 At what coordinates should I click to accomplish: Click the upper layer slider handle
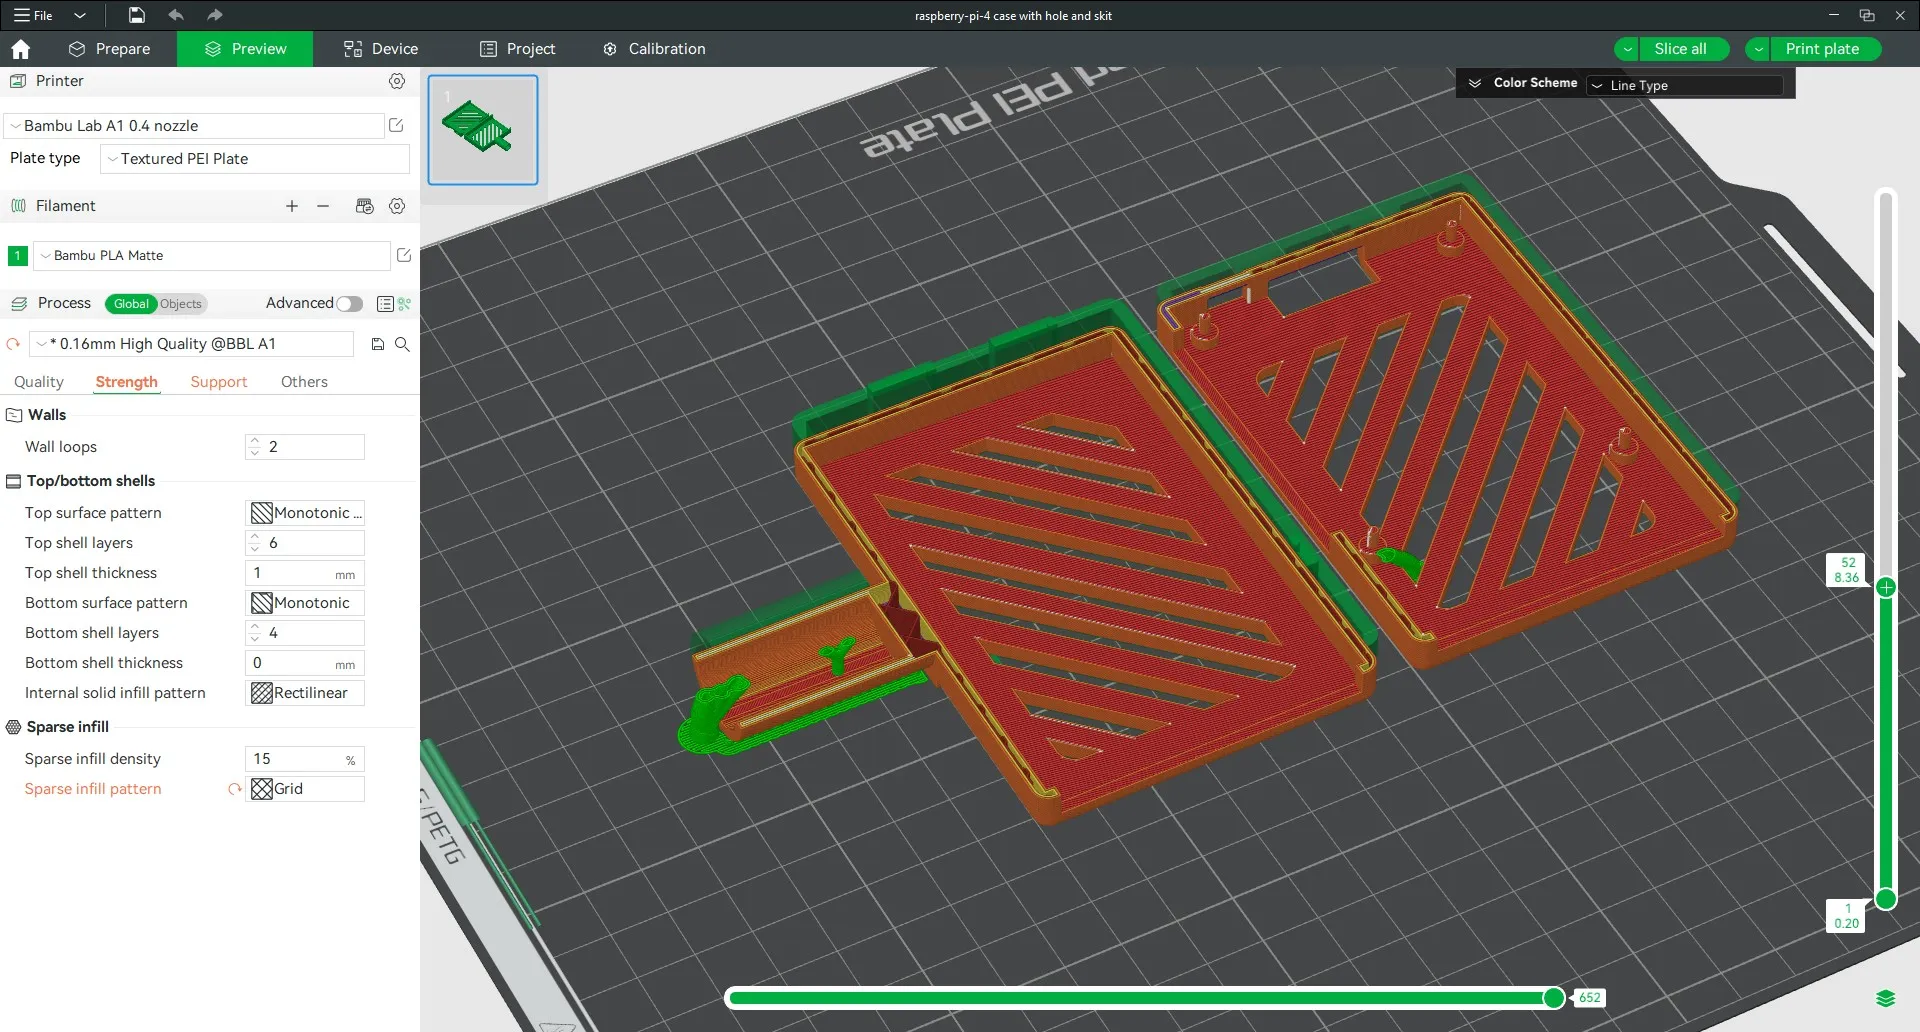1886,587
